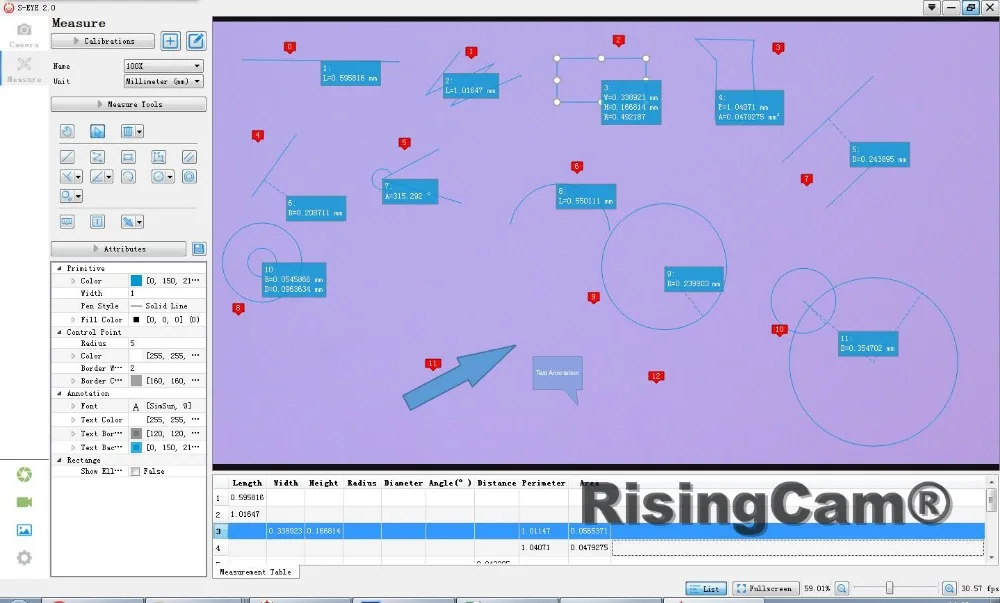Open the arrow beside the two-circle tool
Viewport: 1000px width, 603px height.
coord(78,196)
